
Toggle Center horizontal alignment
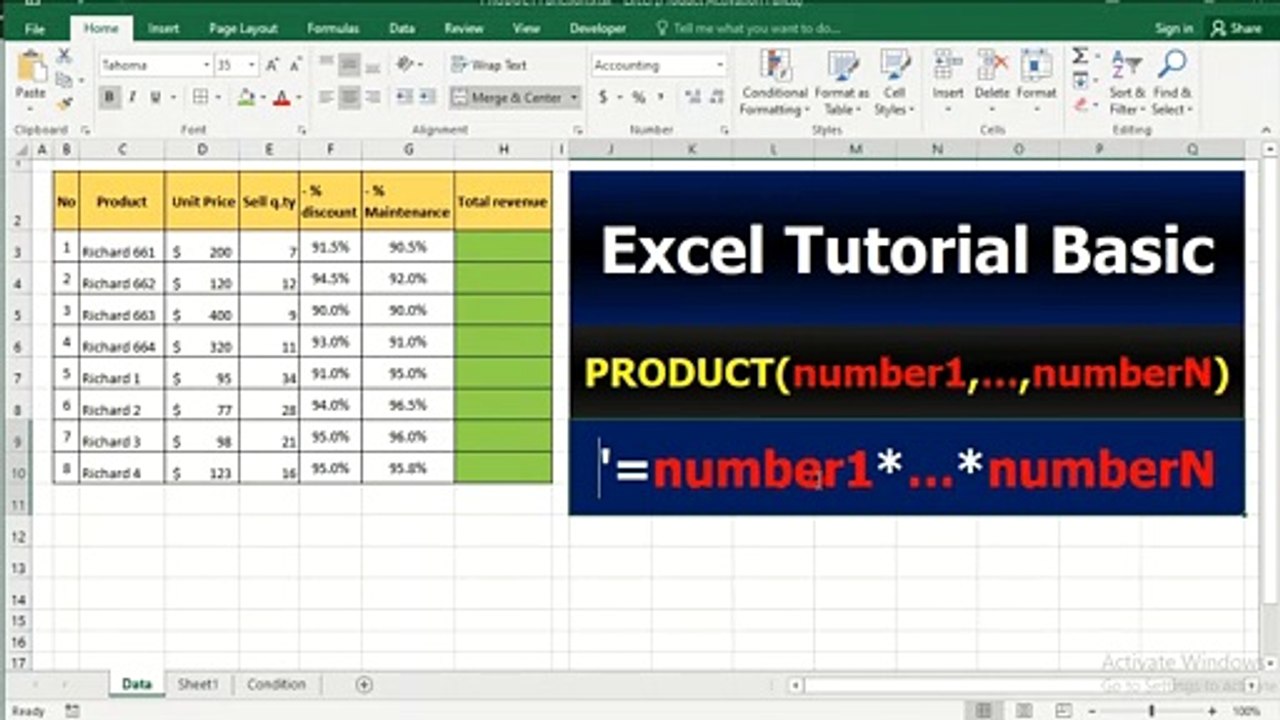click(349, 97)
